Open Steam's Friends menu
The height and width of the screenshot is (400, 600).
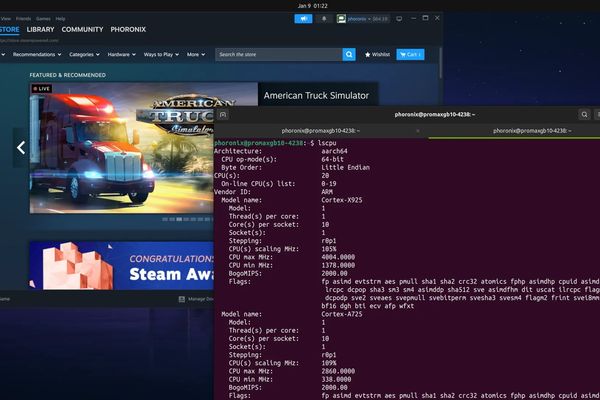point(23,18)
